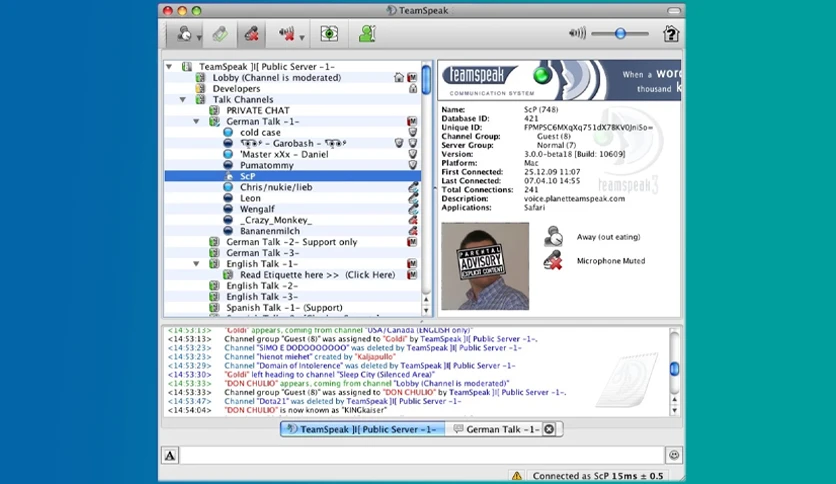Click the status orb next to Pumatommy

click(228, 165)
